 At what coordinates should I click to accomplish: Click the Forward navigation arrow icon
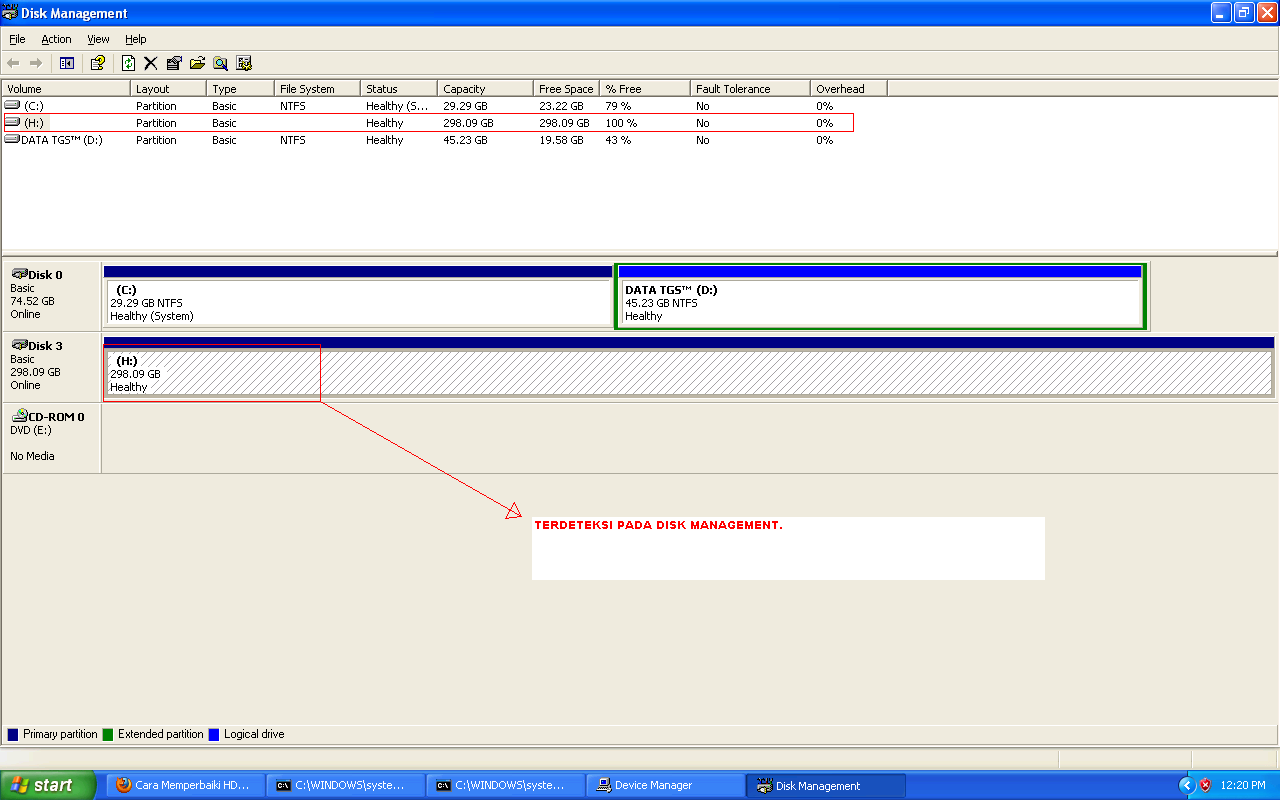[x=36, y=62]
